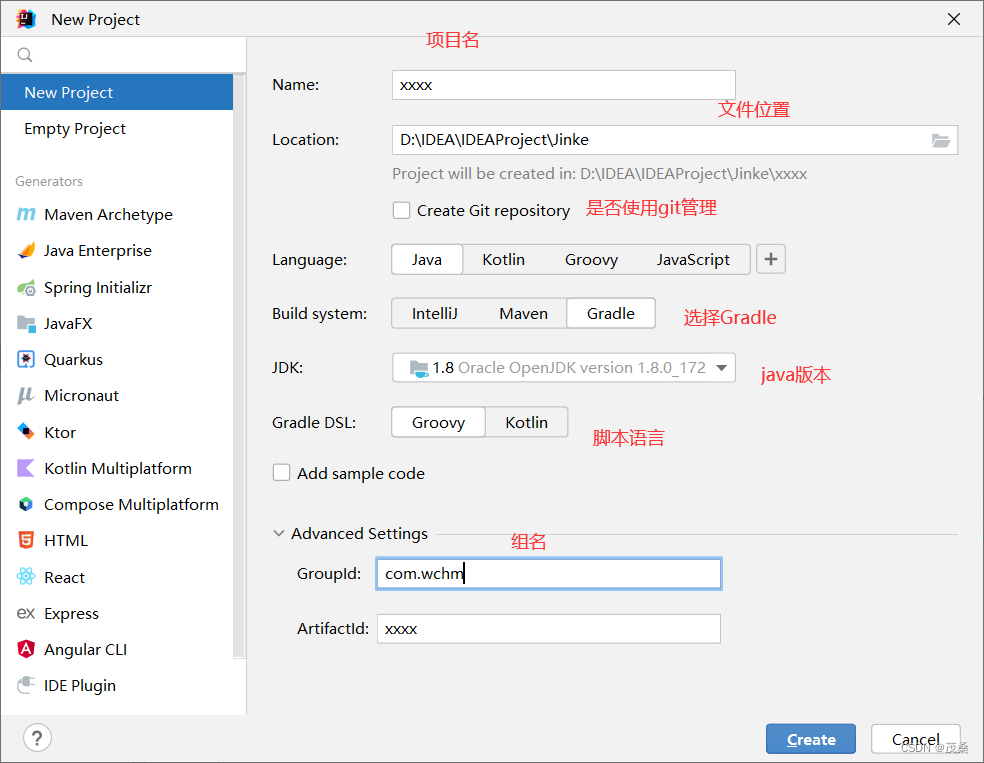Open the Maven Archetype generator
The image size is (984, 763).
pos(117,214)
